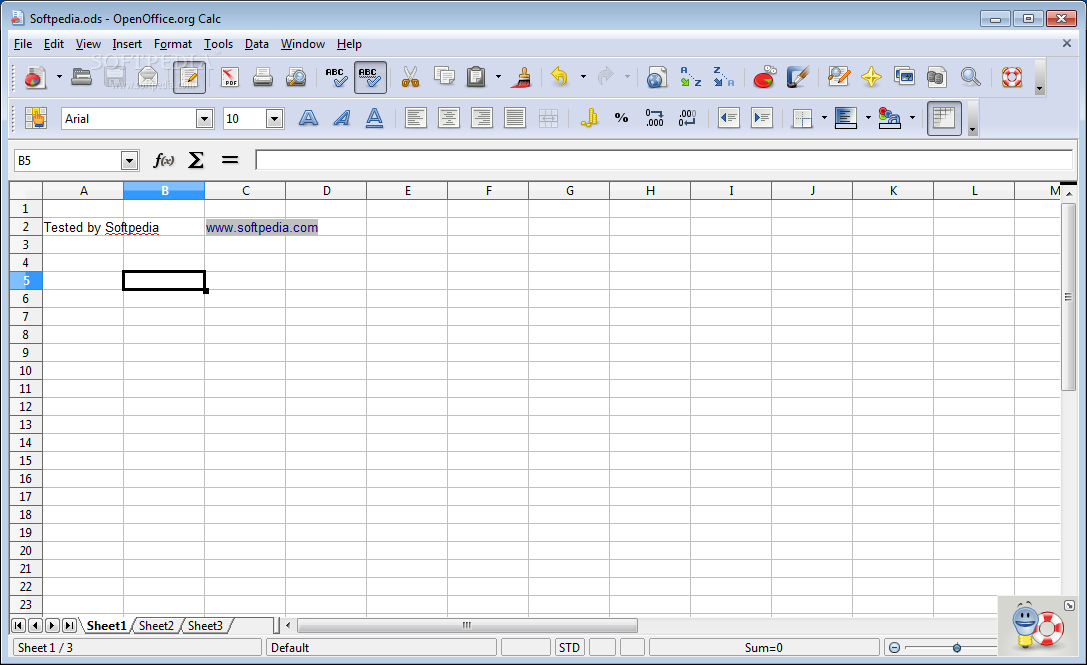Open the Borders dropdown arrow

[x=824, y=118]
